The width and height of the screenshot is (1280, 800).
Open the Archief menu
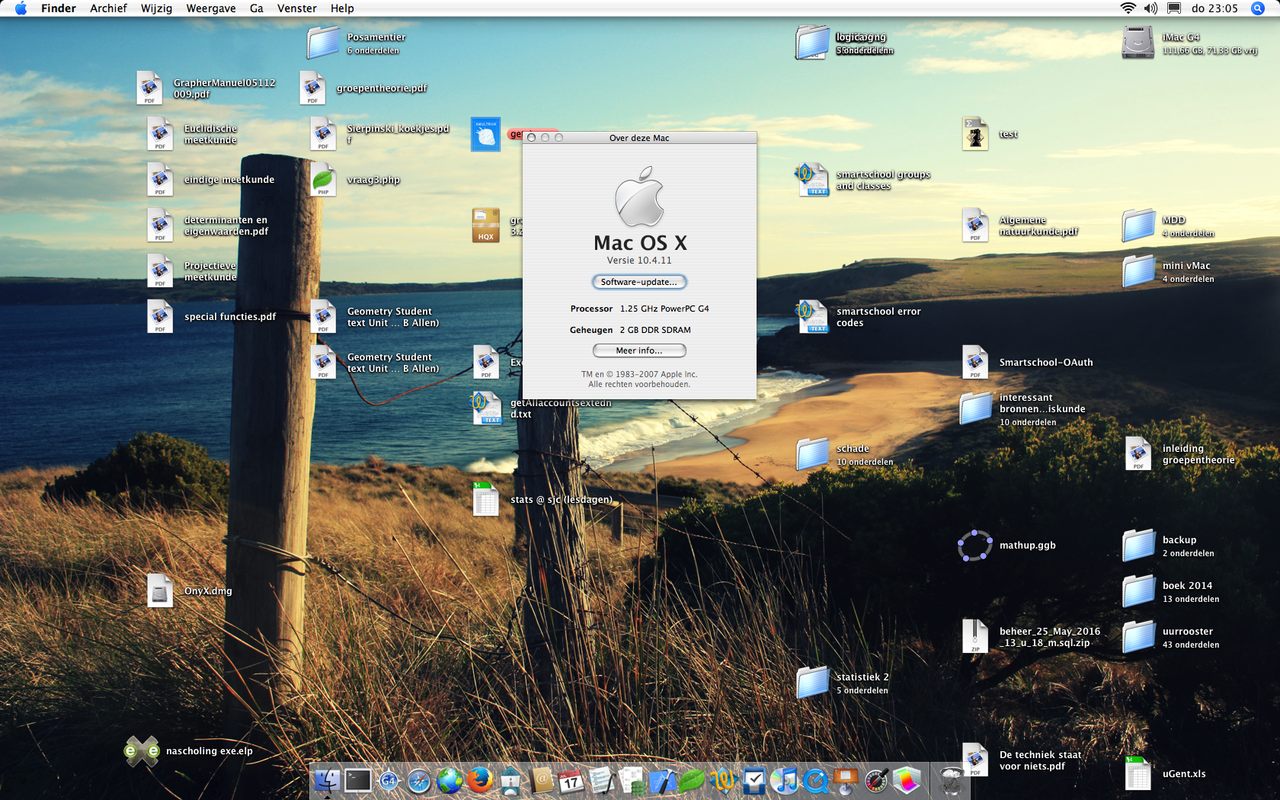point(109,8)
